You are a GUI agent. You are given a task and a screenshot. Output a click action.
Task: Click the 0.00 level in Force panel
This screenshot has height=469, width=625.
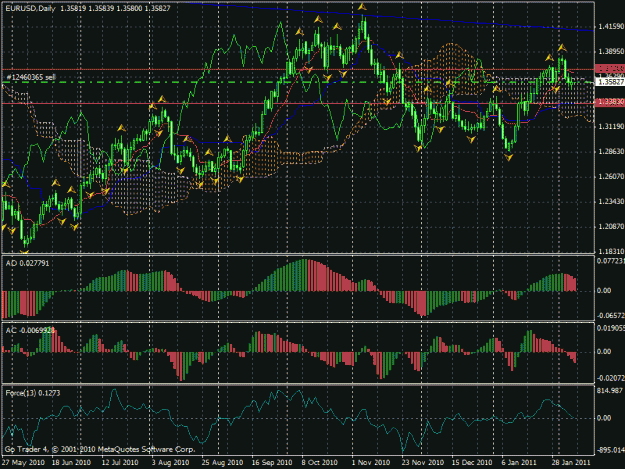[604, 418]
